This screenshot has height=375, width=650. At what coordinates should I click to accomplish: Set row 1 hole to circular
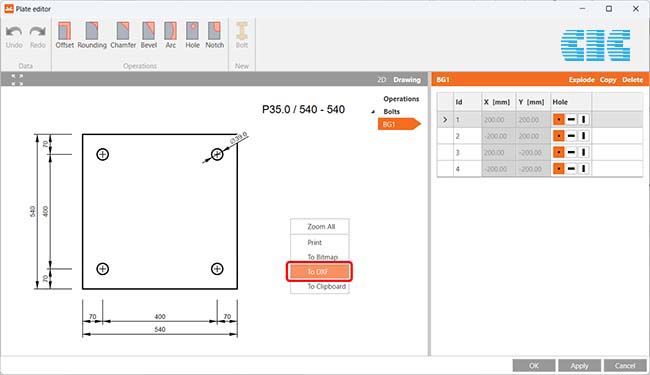558,120
